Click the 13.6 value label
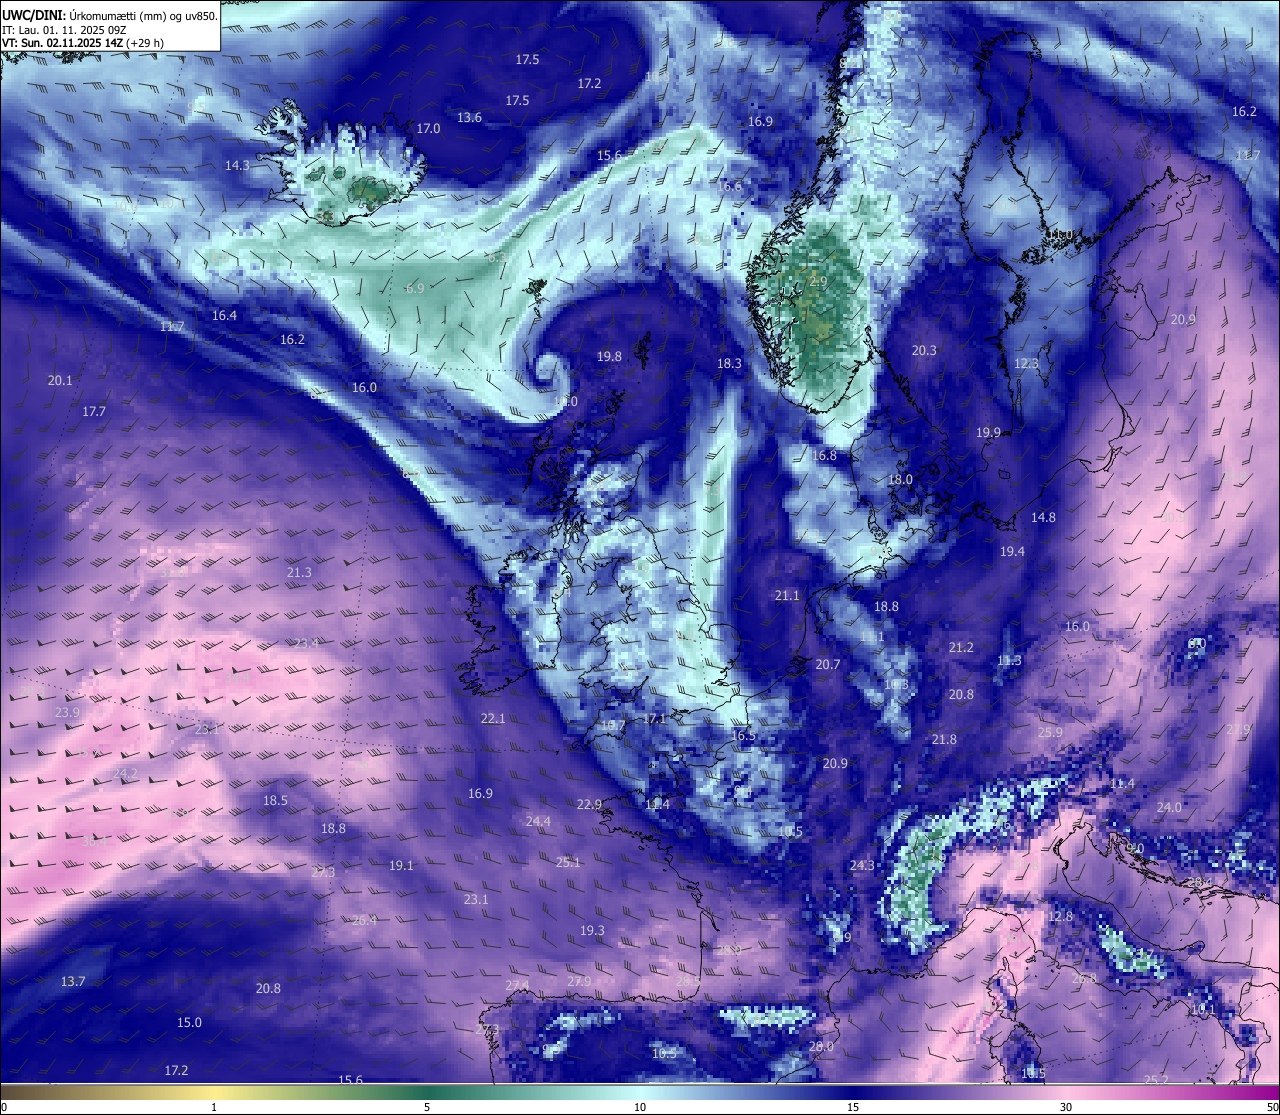The height and width of the screenshot is (1115, 1280). [469, 118]
